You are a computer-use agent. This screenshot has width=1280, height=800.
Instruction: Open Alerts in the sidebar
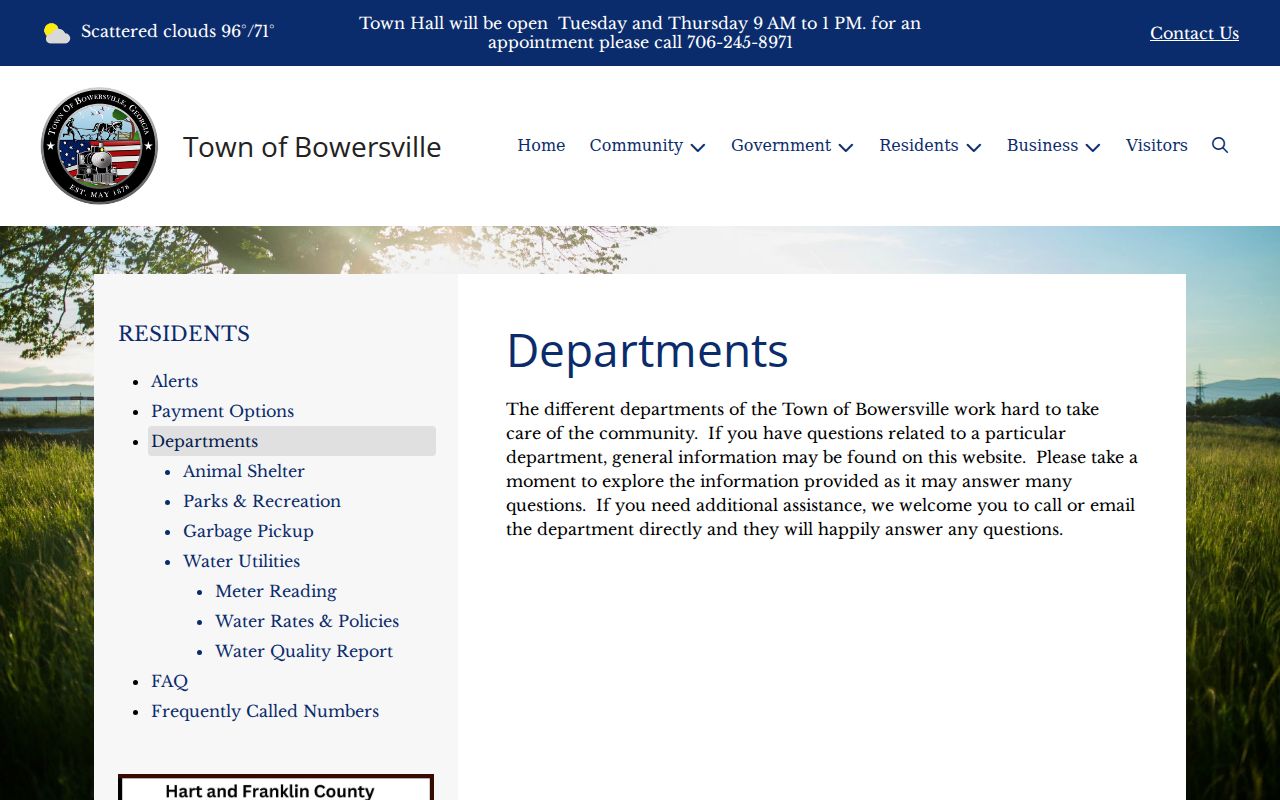point(175,381)
